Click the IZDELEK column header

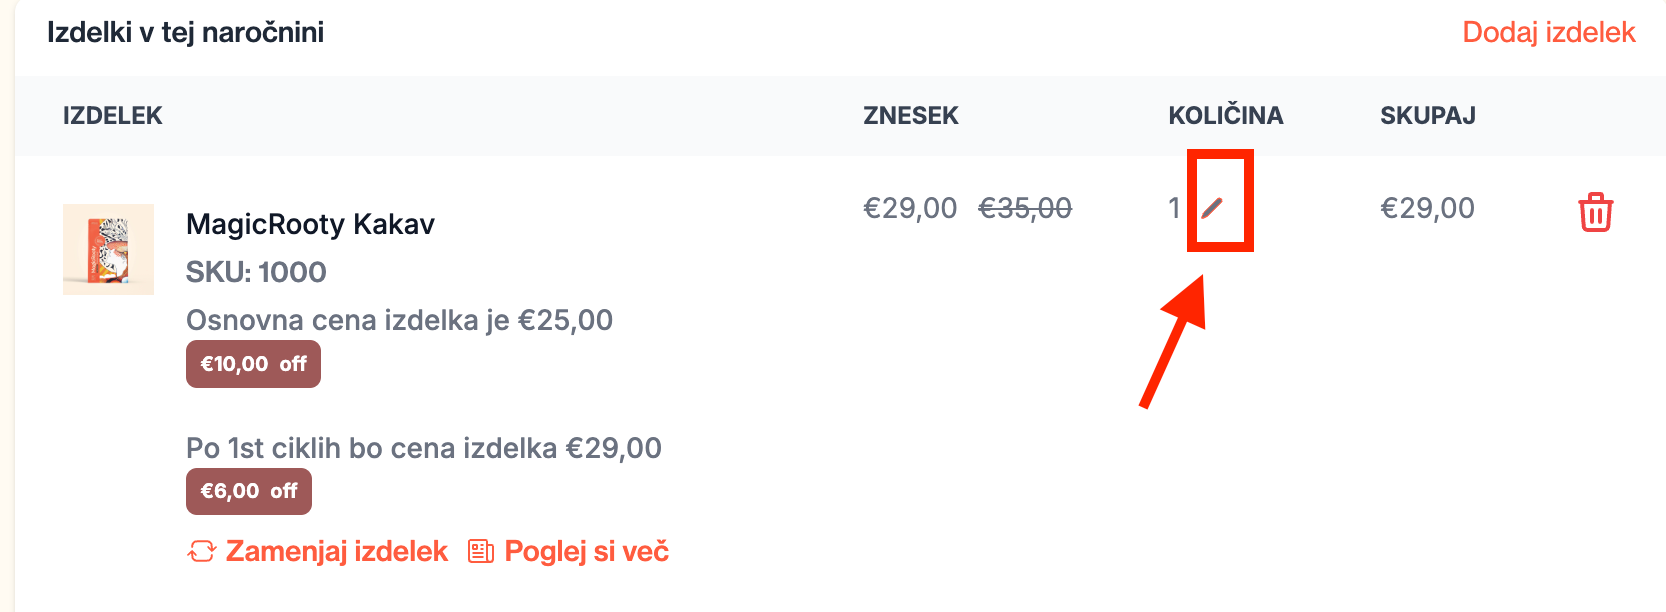tap(112, 116)
